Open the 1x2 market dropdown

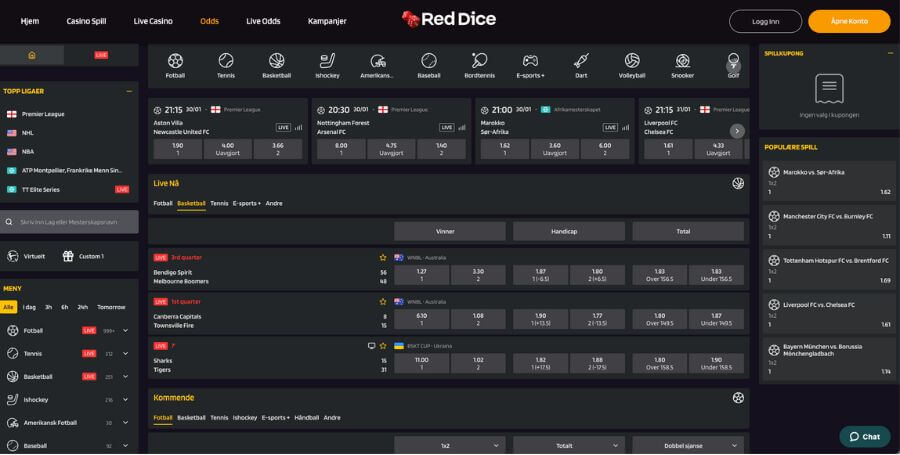tap(449, 445)
